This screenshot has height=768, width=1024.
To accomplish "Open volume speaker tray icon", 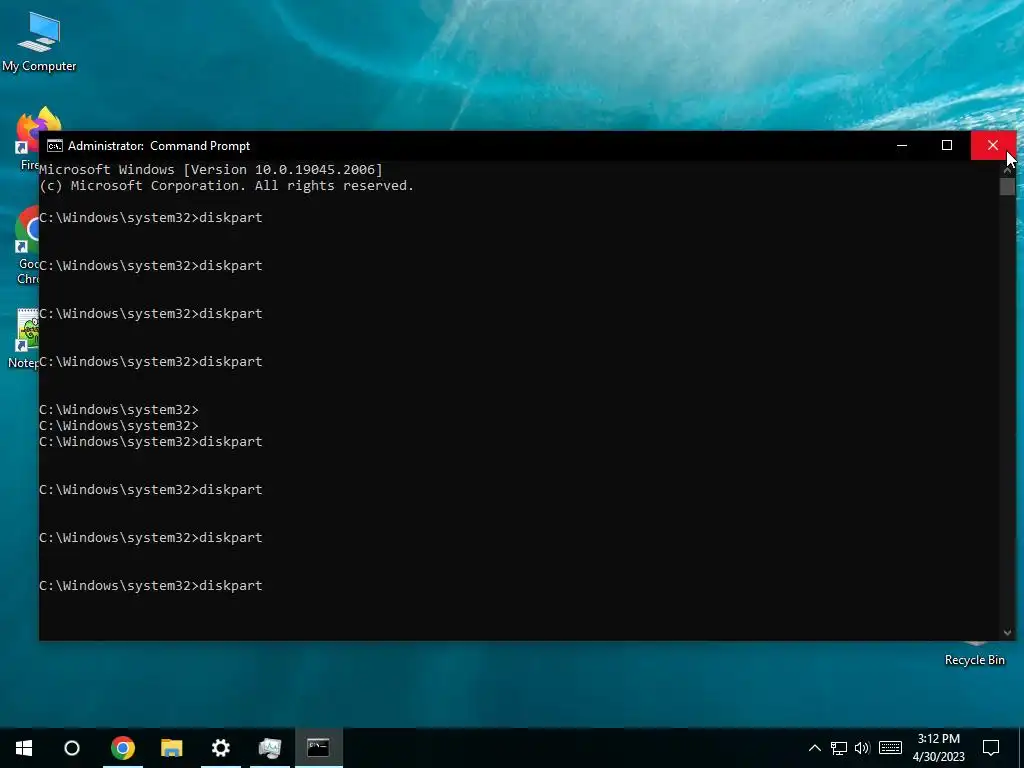I will (862, 748).
